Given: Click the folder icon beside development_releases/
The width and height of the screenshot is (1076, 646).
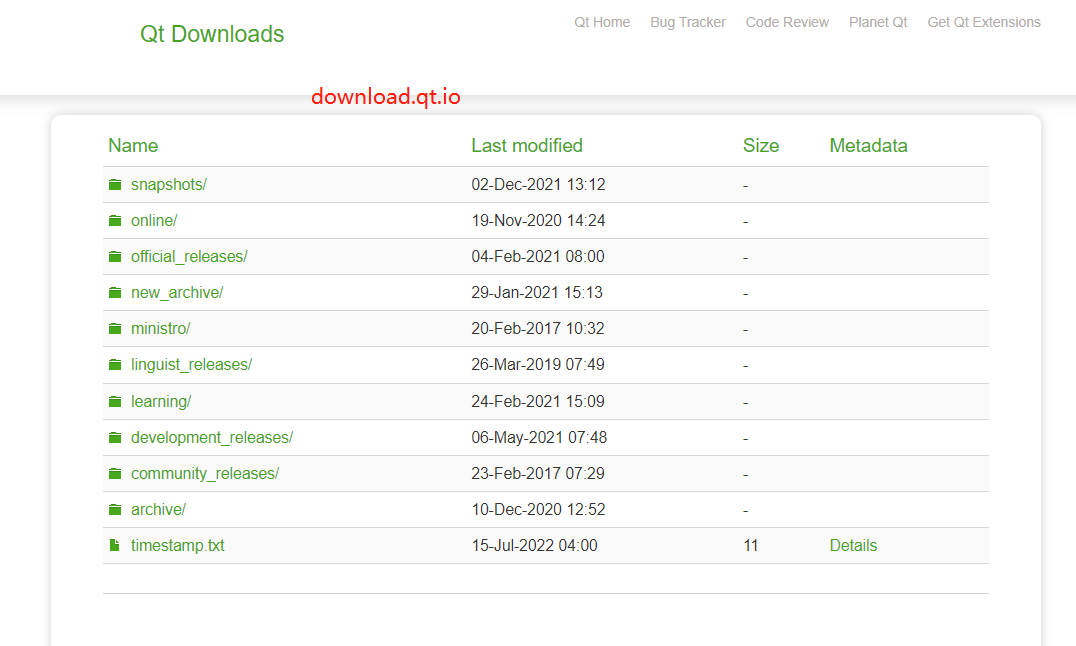Looking at the screenshot, I should 115,437.
